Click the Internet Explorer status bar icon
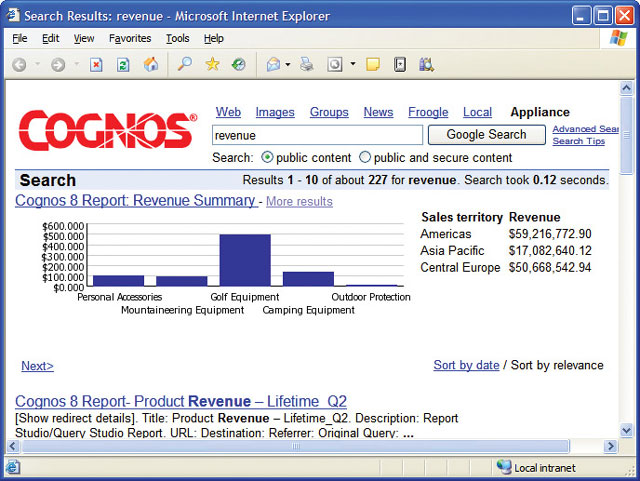The image size is (640, 481). point(12,467)
